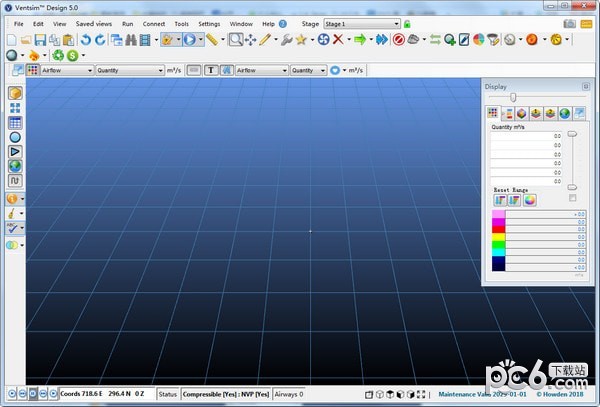Open the Edit menu
The height and width of the screenshot is (407, 600).
38,24
